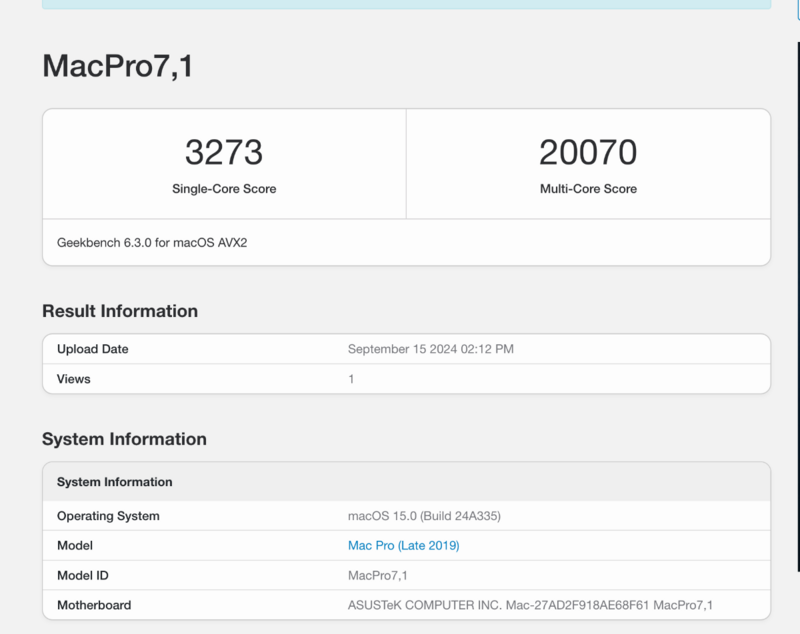Click the Operating System row label
This screenshot has height=634, width=800.
coord(108,516)
